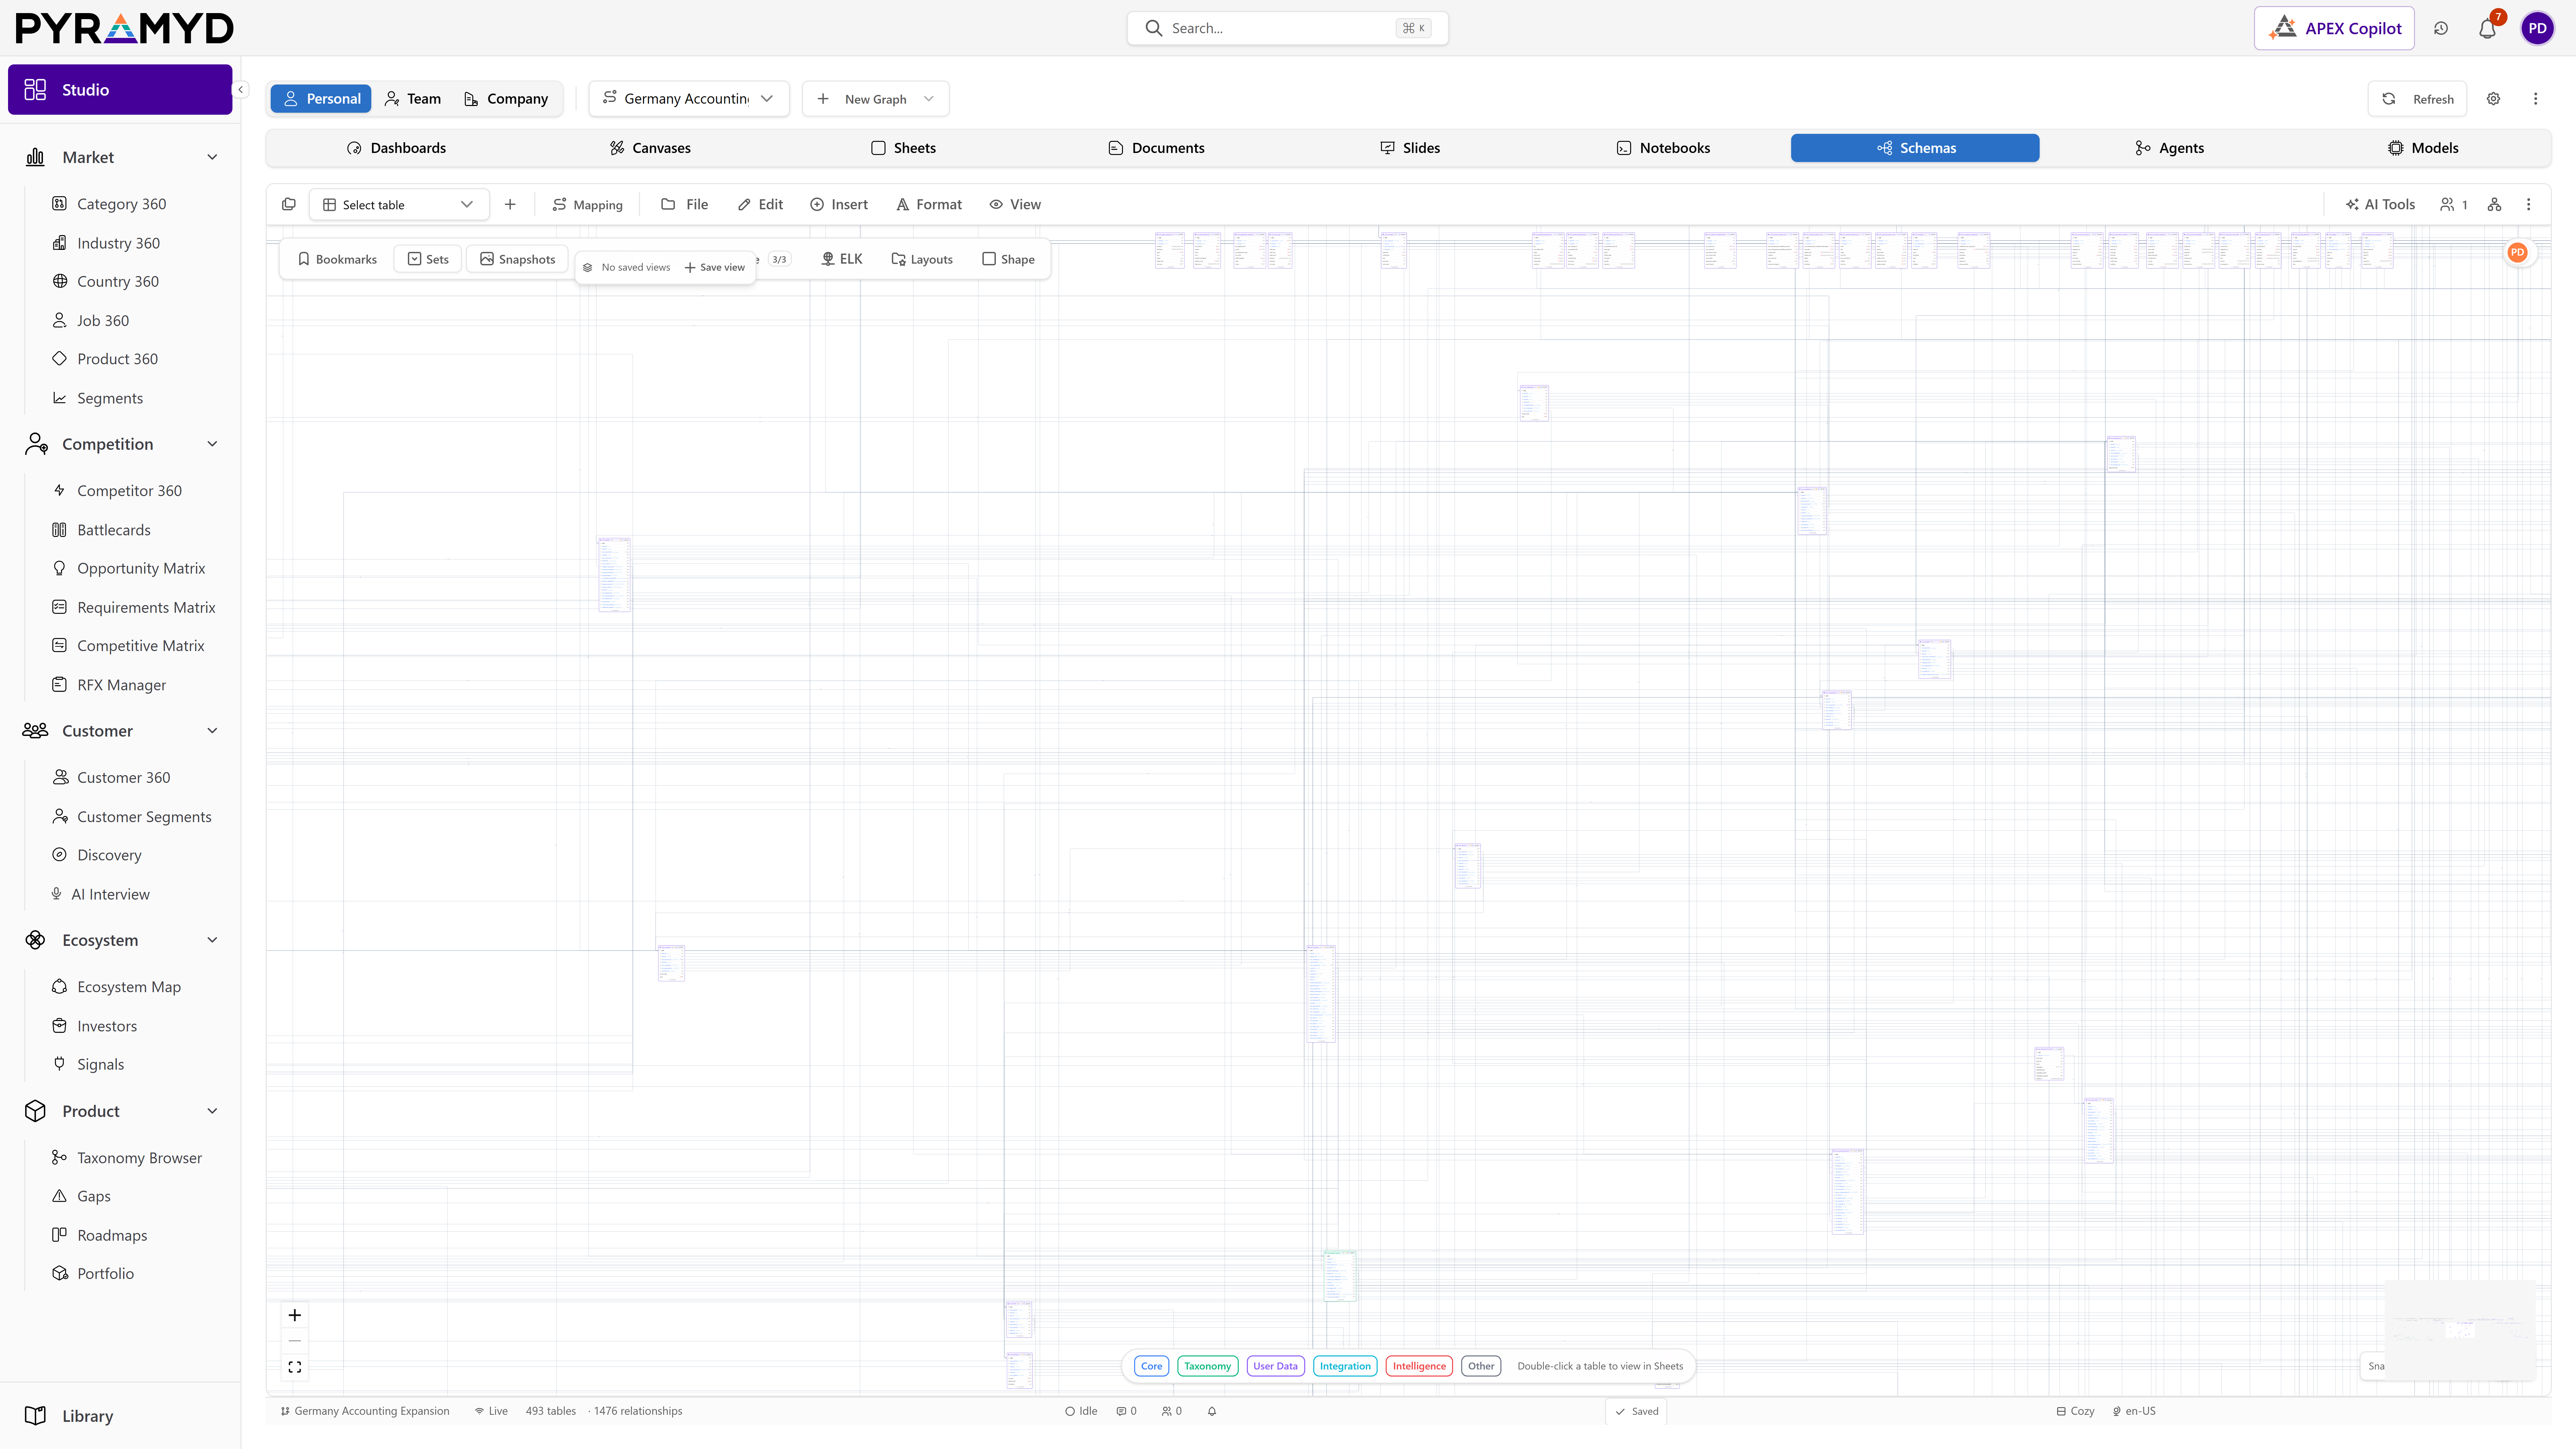Switch to Personal workspace scope
Screen dimensions: 2576x1449
(x=321, y=99)
